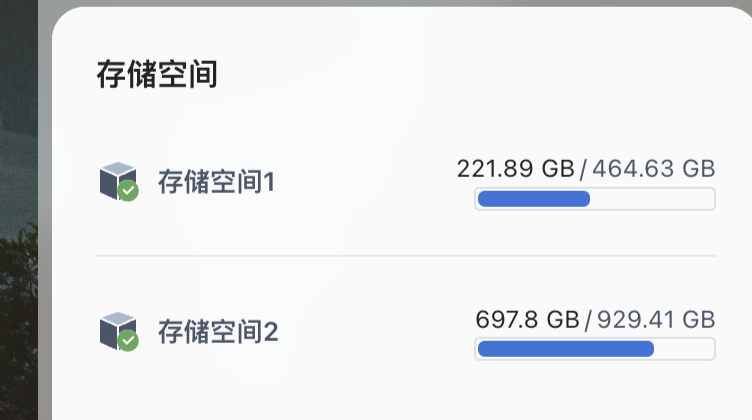
Task: Click the 存储空间1 volume cube icon
Action: coord(116,179)
